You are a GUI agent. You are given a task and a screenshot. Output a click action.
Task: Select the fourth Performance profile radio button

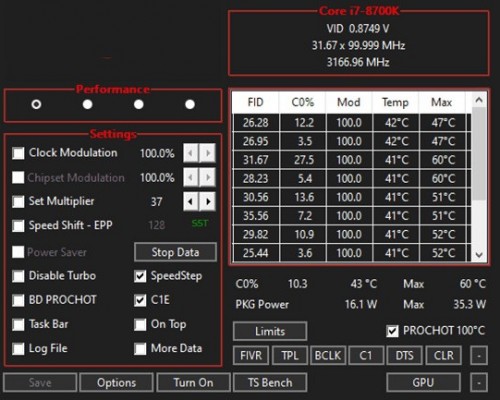tap(190, 104)
